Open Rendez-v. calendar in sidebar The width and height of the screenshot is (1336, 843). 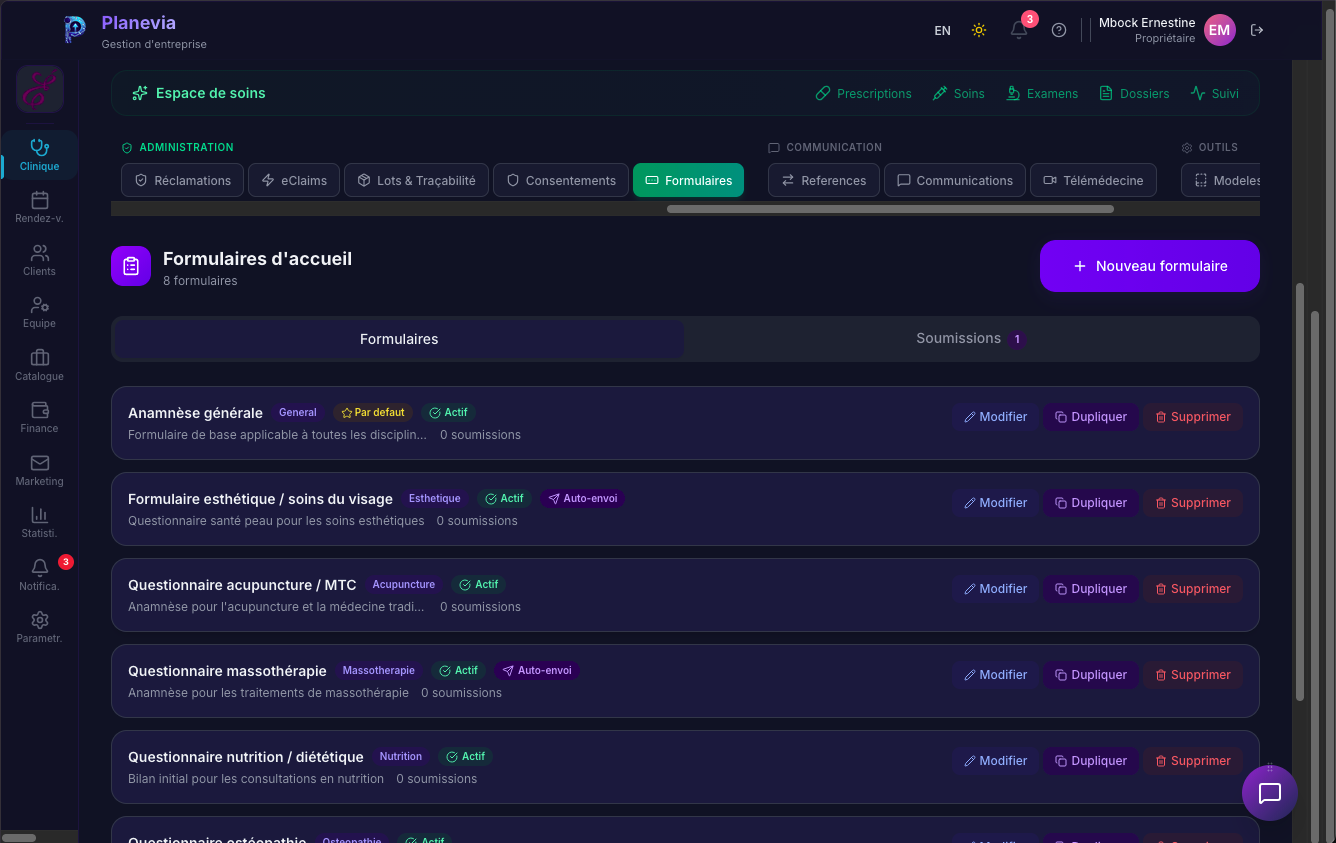[x=40, y=207]
